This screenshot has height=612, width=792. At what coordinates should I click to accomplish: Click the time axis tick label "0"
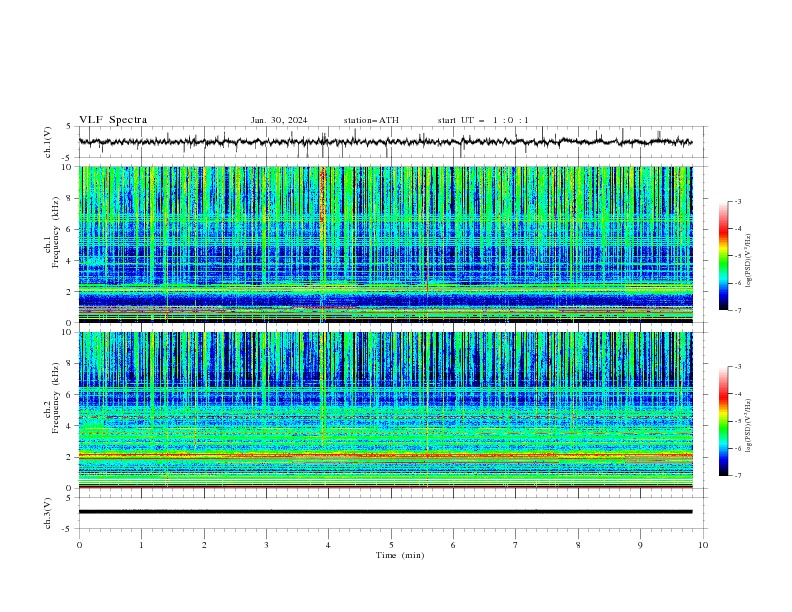79,545
